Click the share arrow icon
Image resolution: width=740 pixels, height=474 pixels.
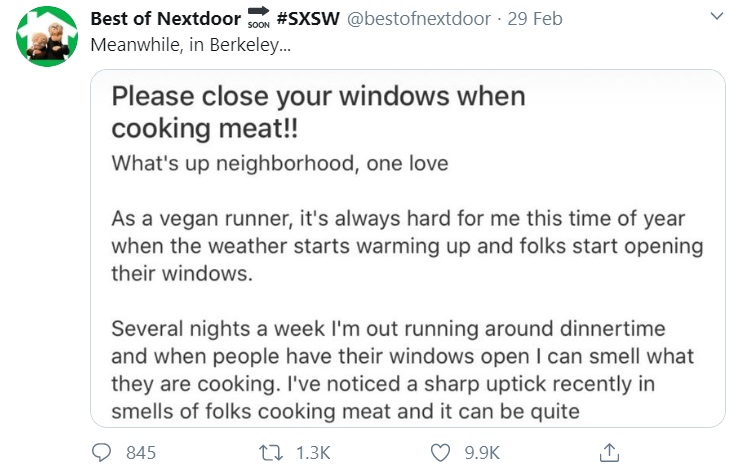point(608,453)
